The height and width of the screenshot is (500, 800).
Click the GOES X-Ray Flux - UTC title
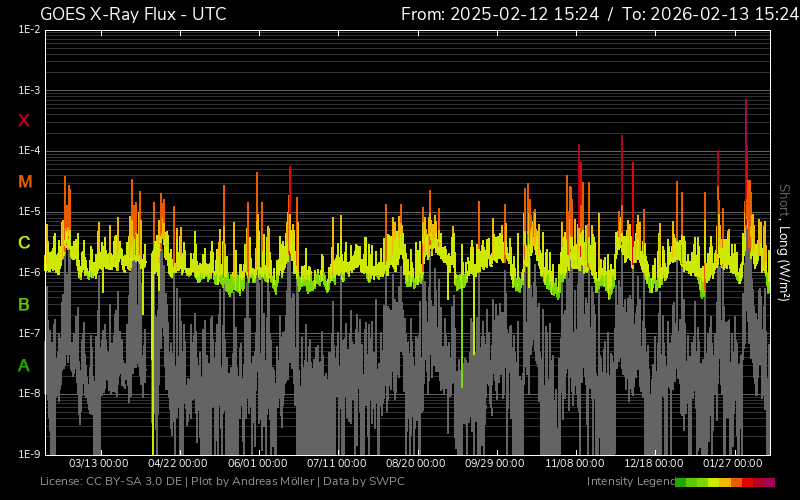click(133, 14)
